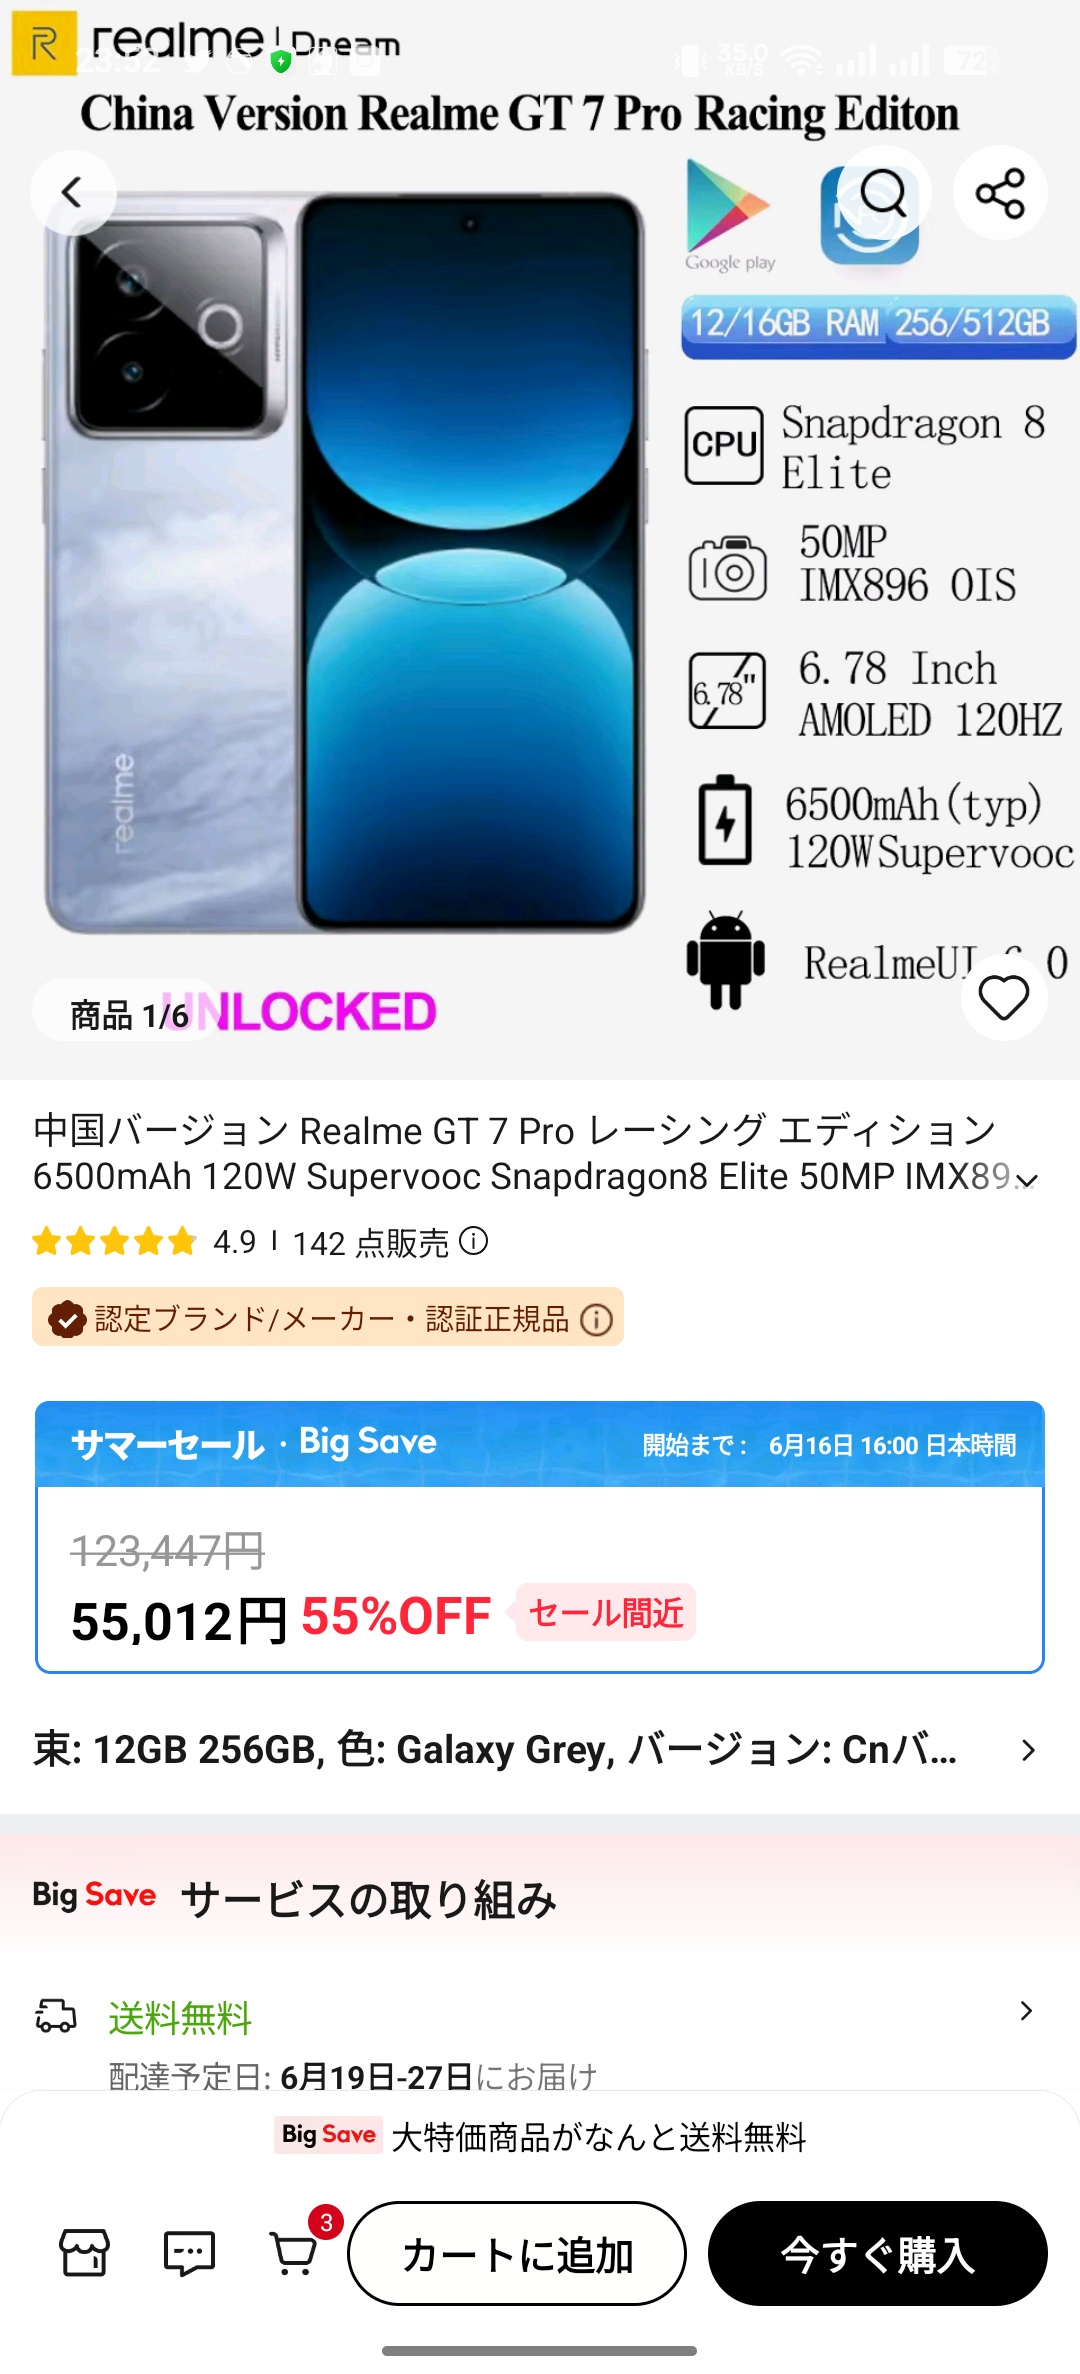The height and width of the screenshot is (2374, 1080).
Task: Click カートに追加 button
Action: (x=517, y=2253)
